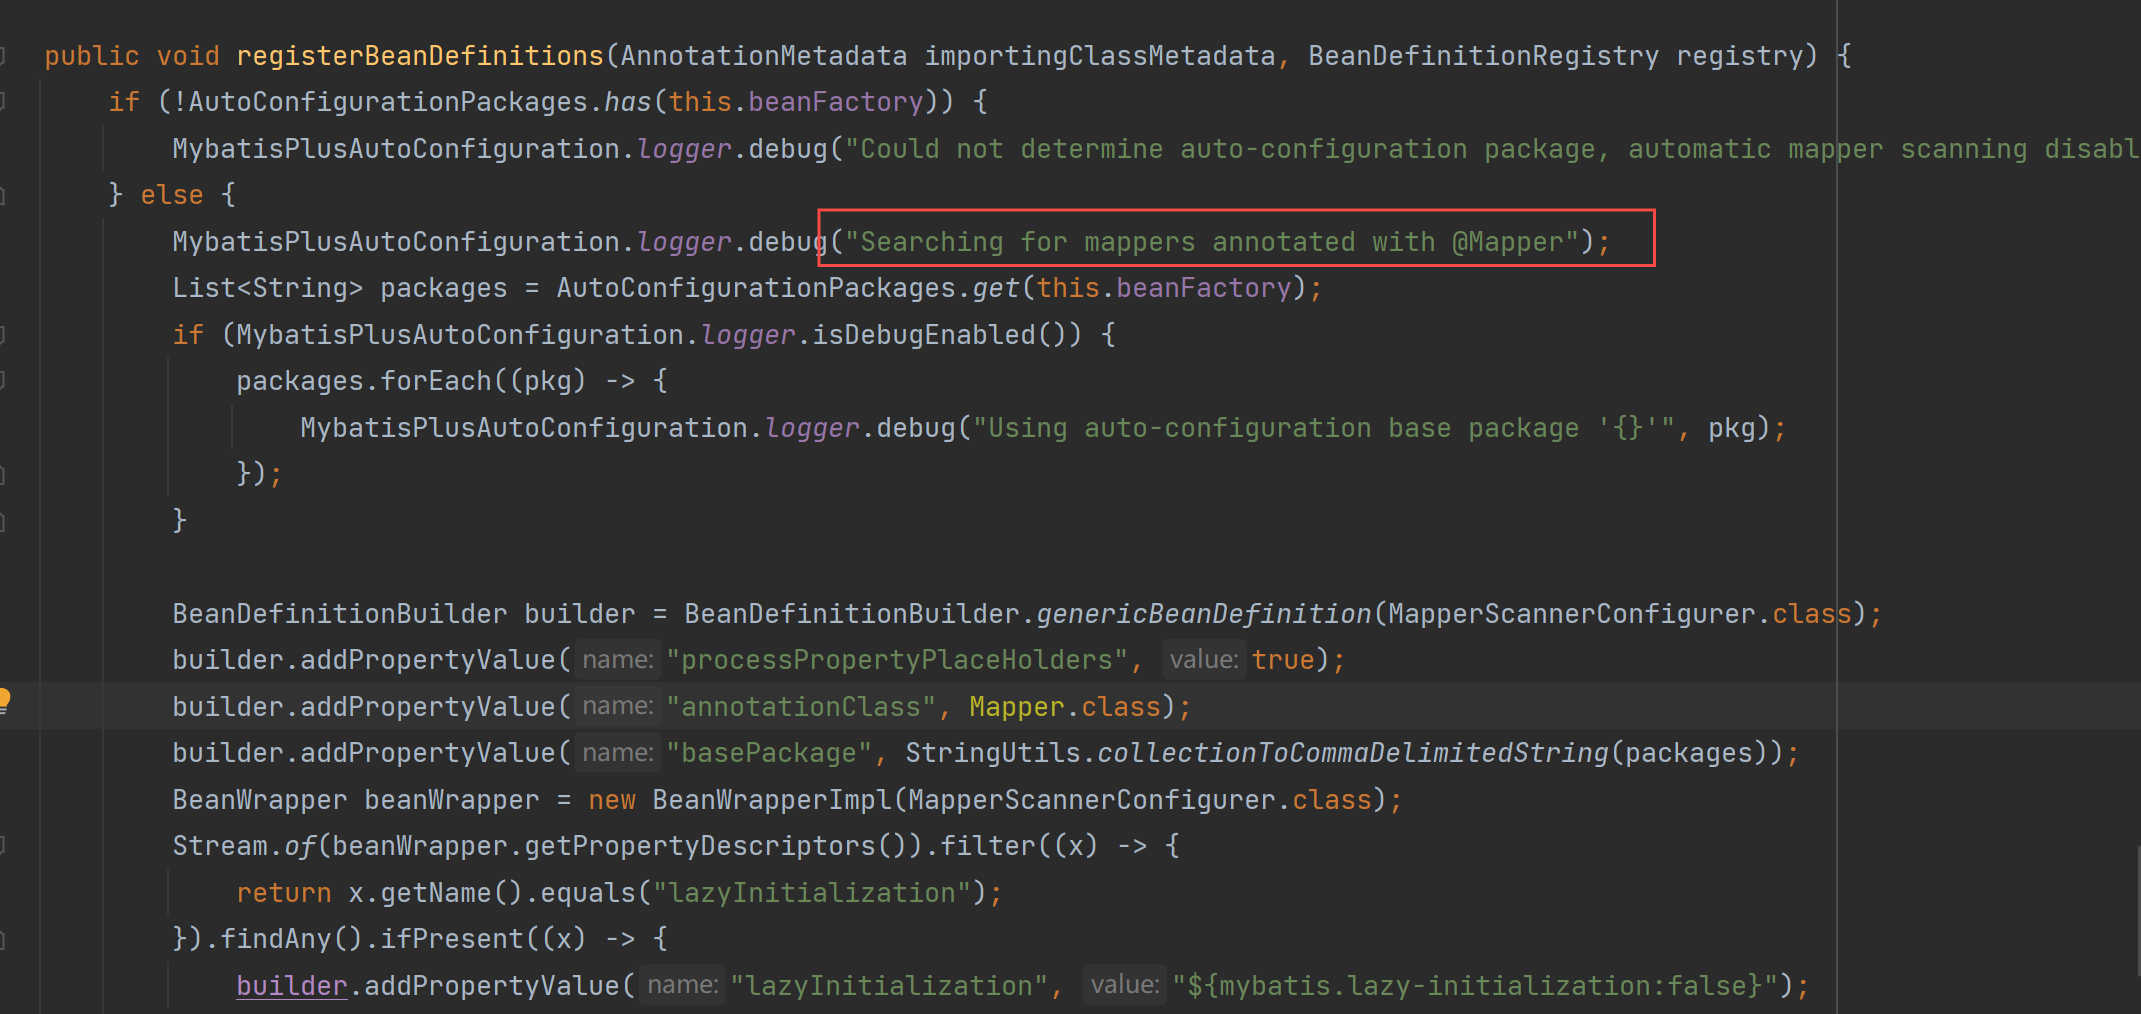The width and height of the screenshot is (2141, 1014).
Task: Click the get method of AutoConfigurationPackages
Action: [x=996, y=288]
